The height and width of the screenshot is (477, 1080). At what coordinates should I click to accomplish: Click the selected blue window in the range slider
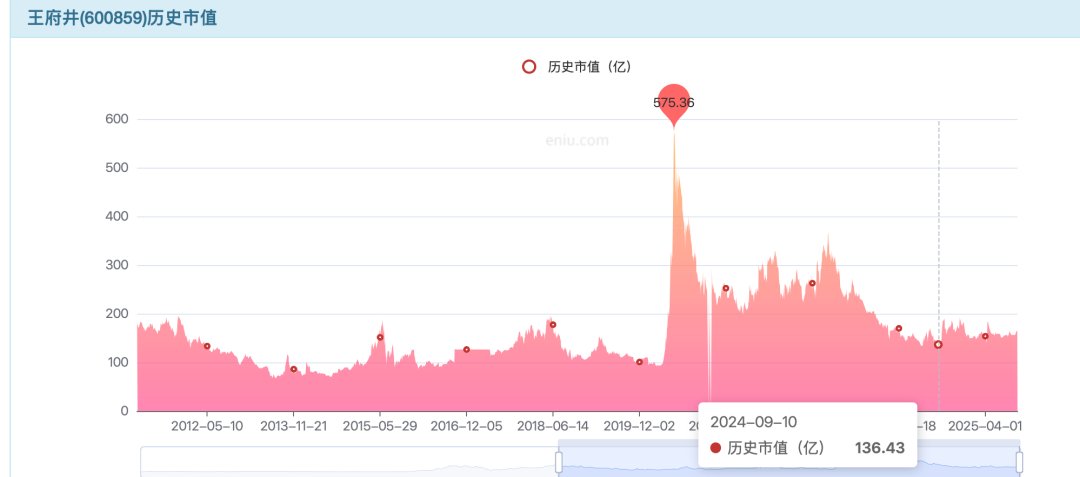coord(789,458)
